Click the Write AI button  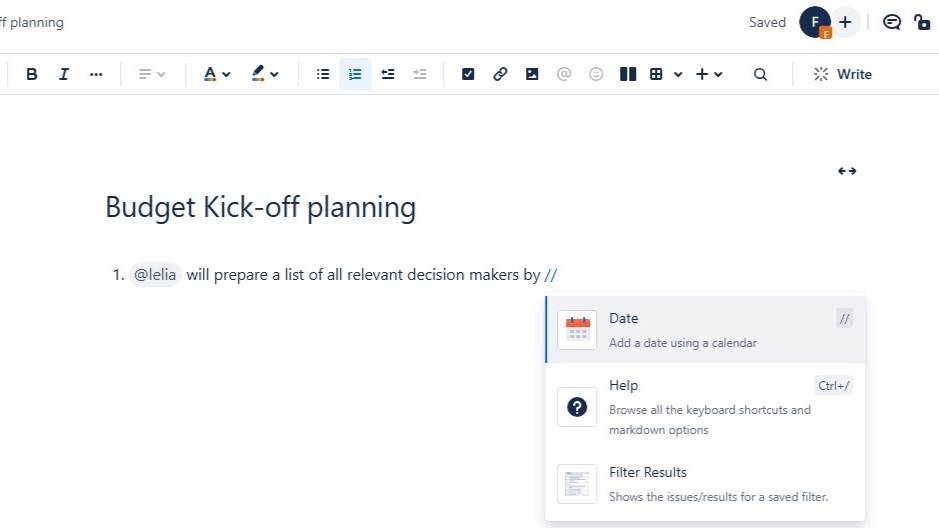pos(842,74)
